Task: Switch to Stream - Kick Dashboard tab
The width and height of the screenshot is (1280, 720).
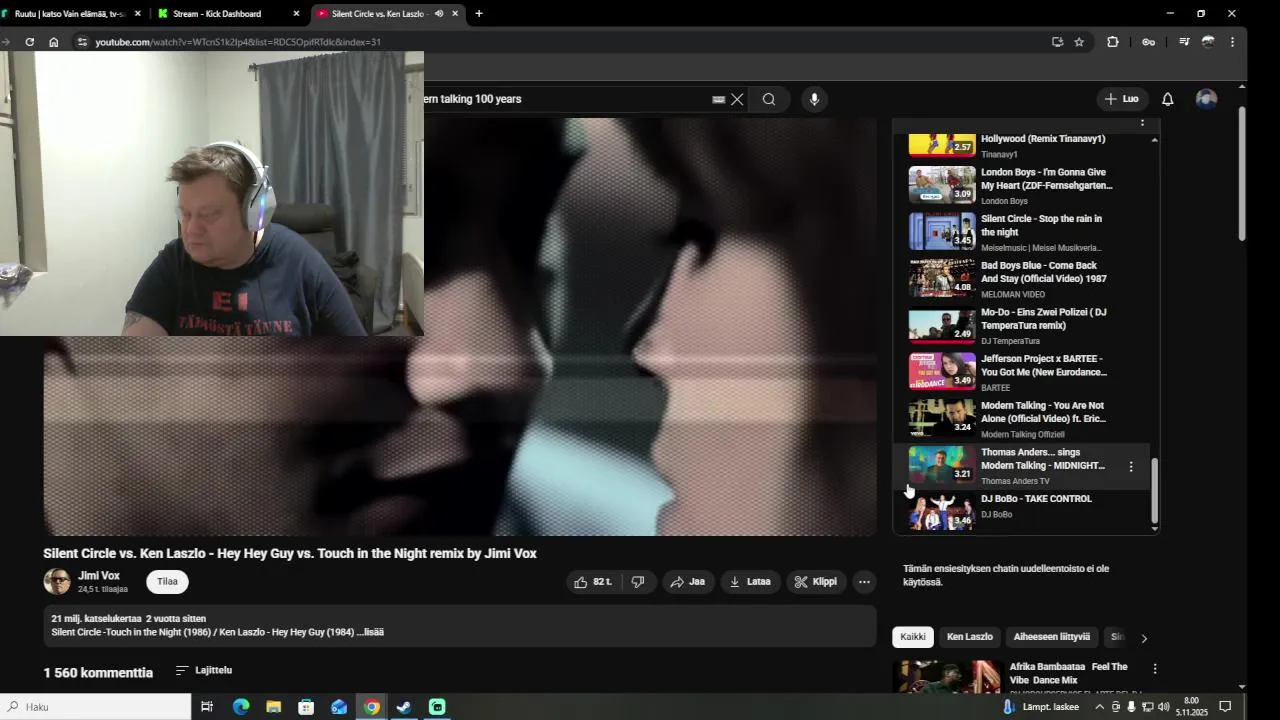Action: pos(216,14)
